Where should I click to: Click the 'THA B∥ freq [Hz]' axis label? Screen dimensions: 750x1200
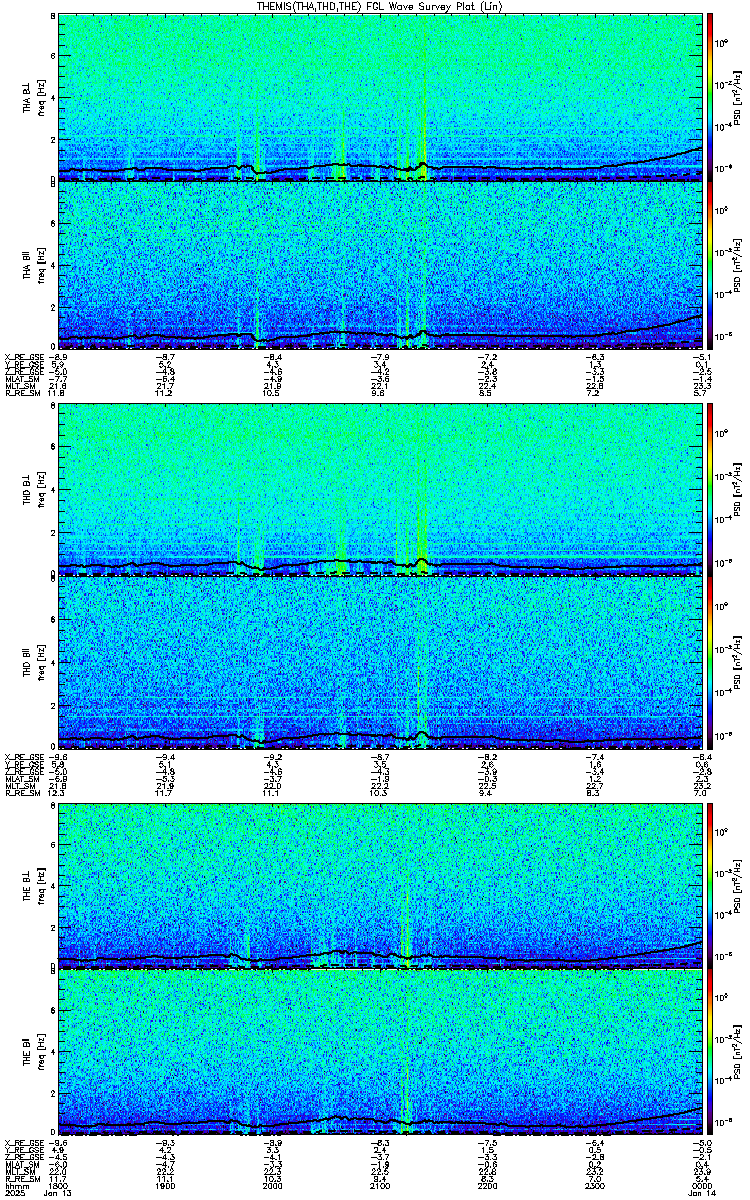pos(32,266)
